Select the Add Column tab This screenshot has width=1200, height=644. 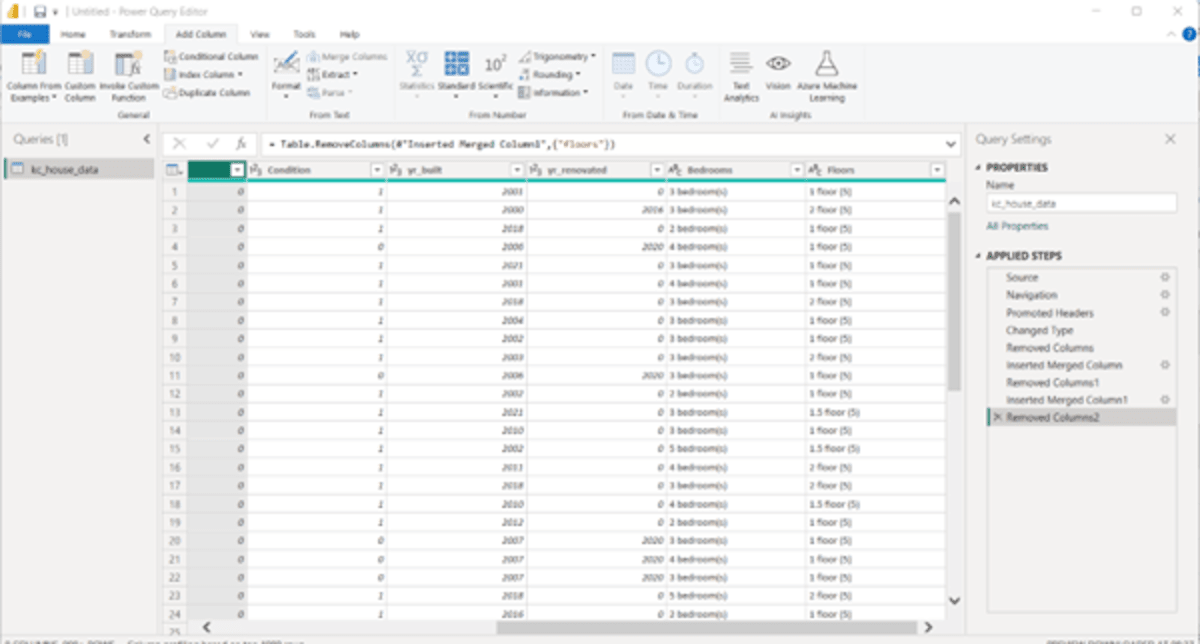coord(201,34)
